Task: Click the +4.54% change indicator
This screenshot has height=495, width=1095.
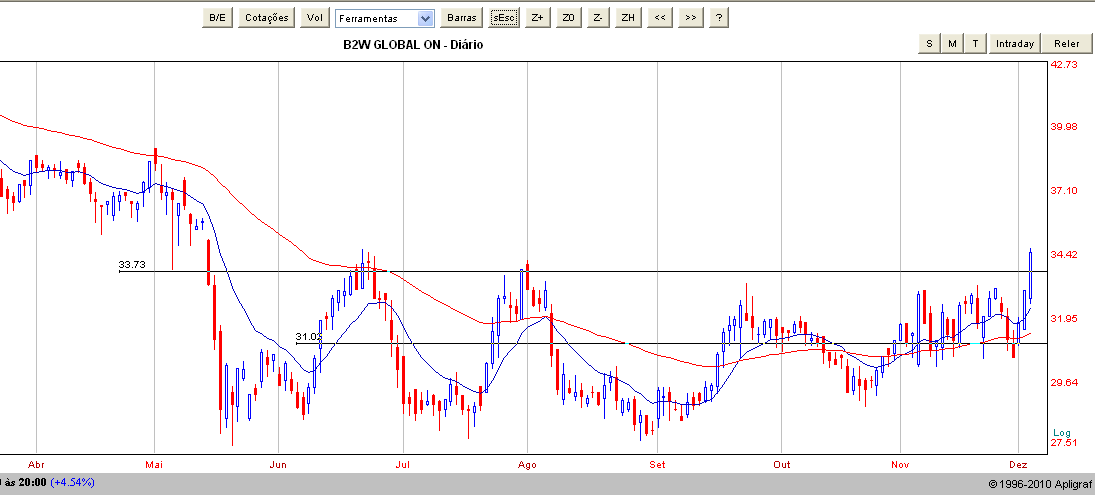Action: click(x=73, y=482)
